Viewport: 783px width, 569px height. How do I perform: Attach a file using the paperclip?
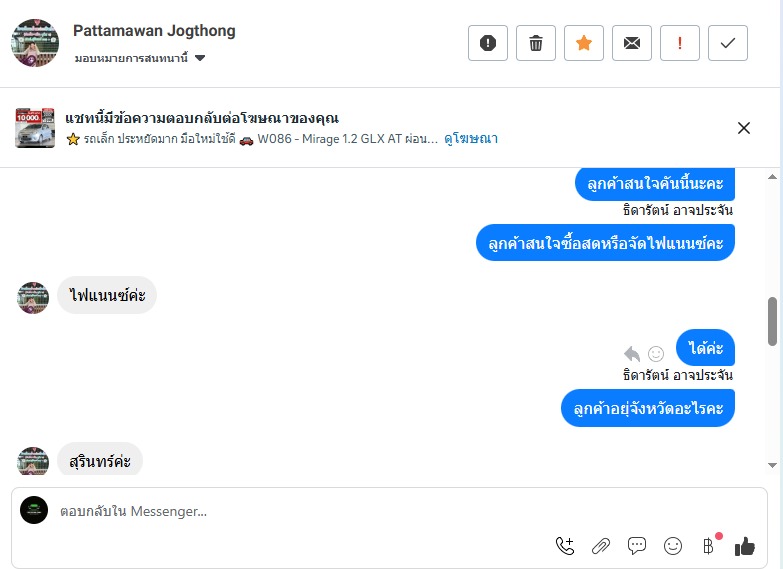[601, 546]
